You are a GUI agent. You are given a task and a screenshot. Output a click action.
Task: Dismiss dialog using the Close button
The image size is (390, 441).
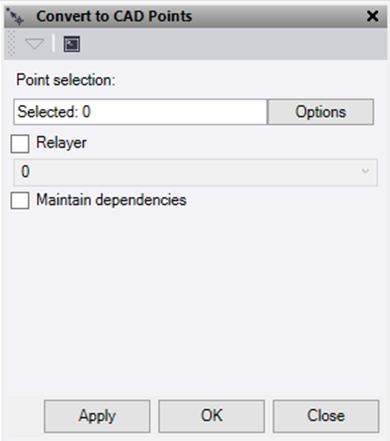326,416
